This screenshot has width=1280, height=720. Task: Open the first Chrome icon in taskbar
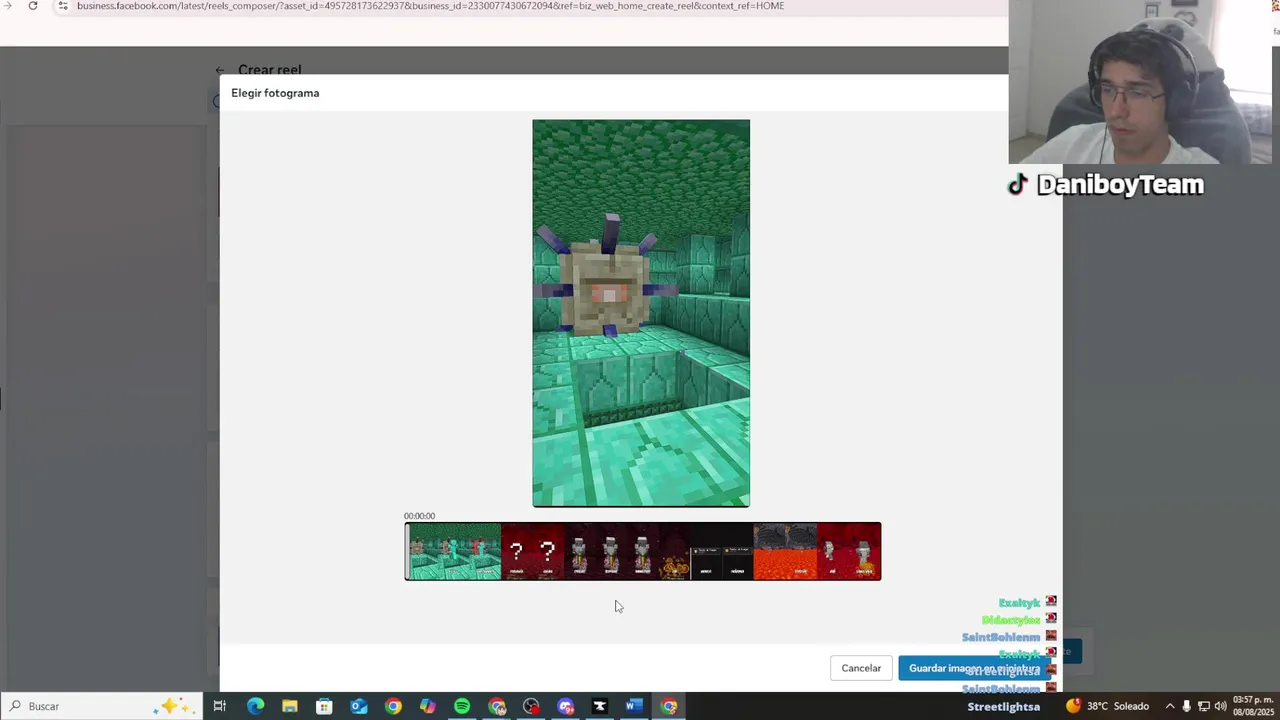click(x=393, y=706)
